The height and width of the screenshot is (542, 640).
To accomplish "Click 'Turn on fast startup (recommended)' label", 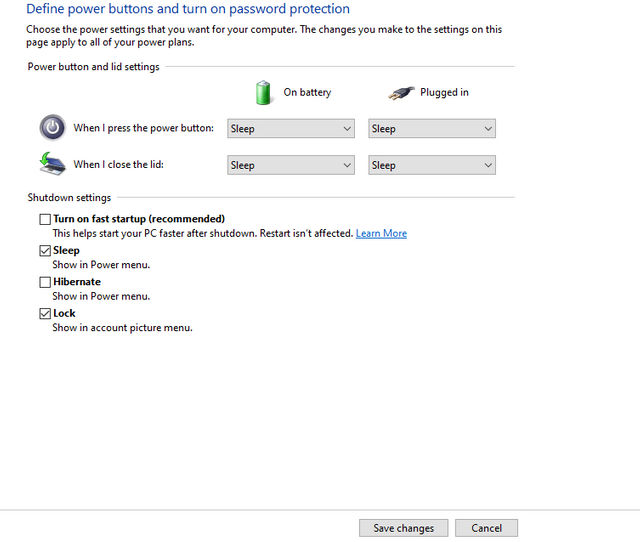I will (139, 219).
